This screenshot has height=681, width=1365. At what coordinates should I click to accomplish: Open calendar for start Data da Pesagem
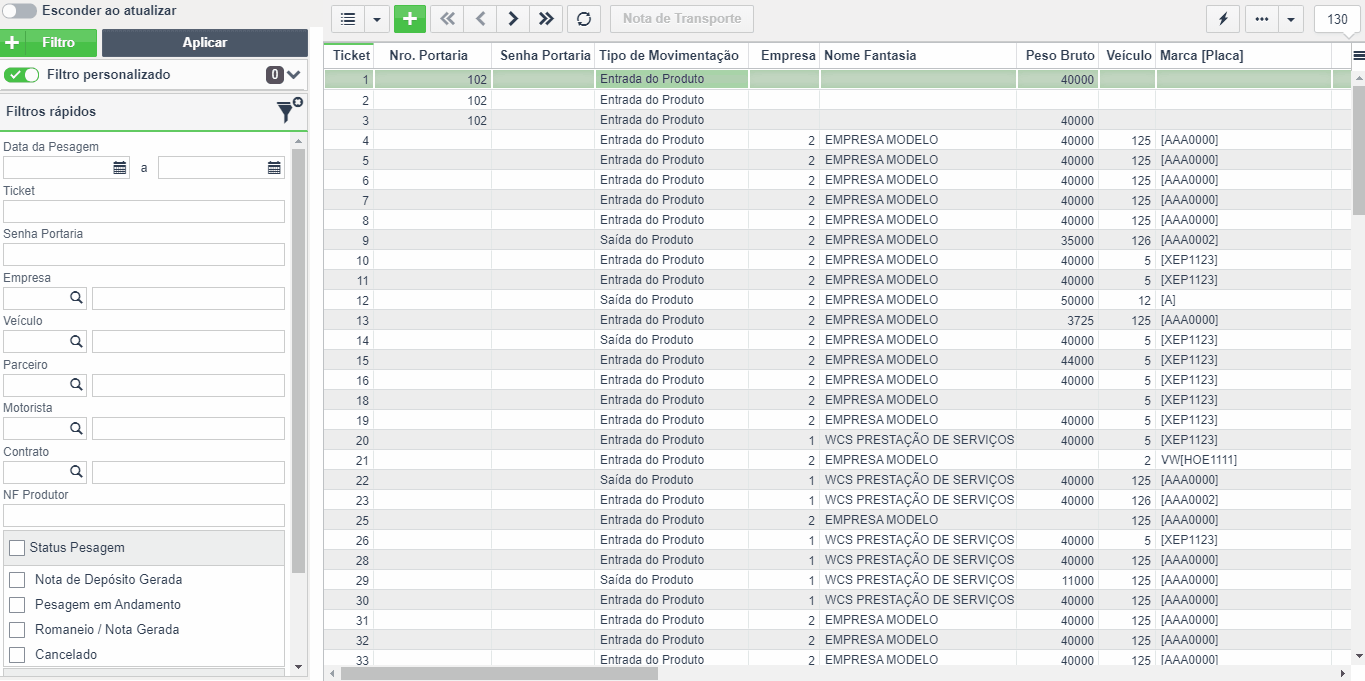pos(120,168)
